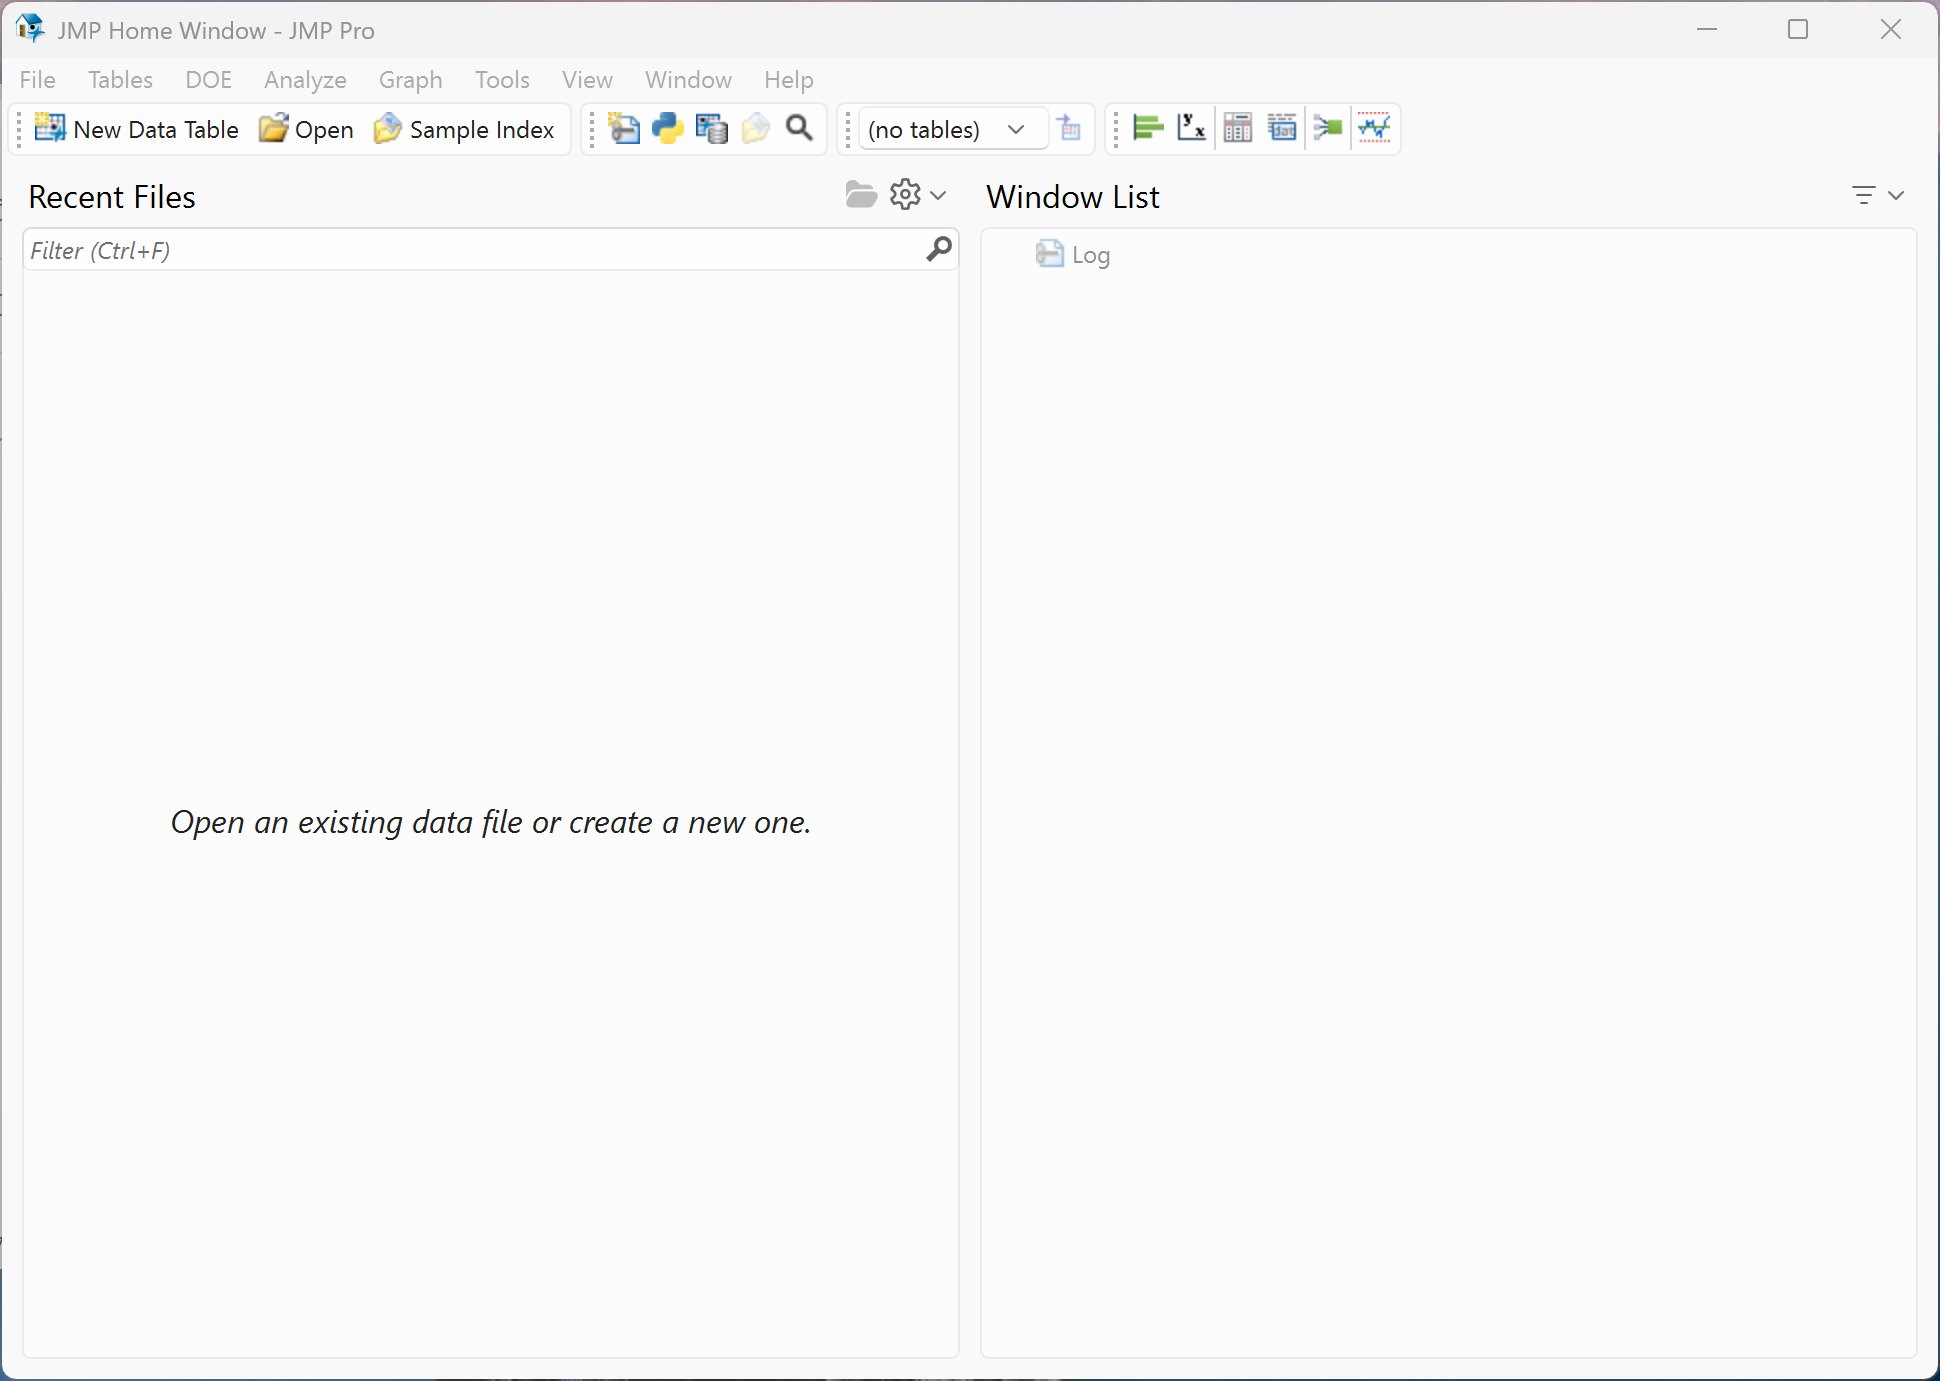
Task: Click the Control Chart Builder icon
Action: click(x=1374, y=128)
